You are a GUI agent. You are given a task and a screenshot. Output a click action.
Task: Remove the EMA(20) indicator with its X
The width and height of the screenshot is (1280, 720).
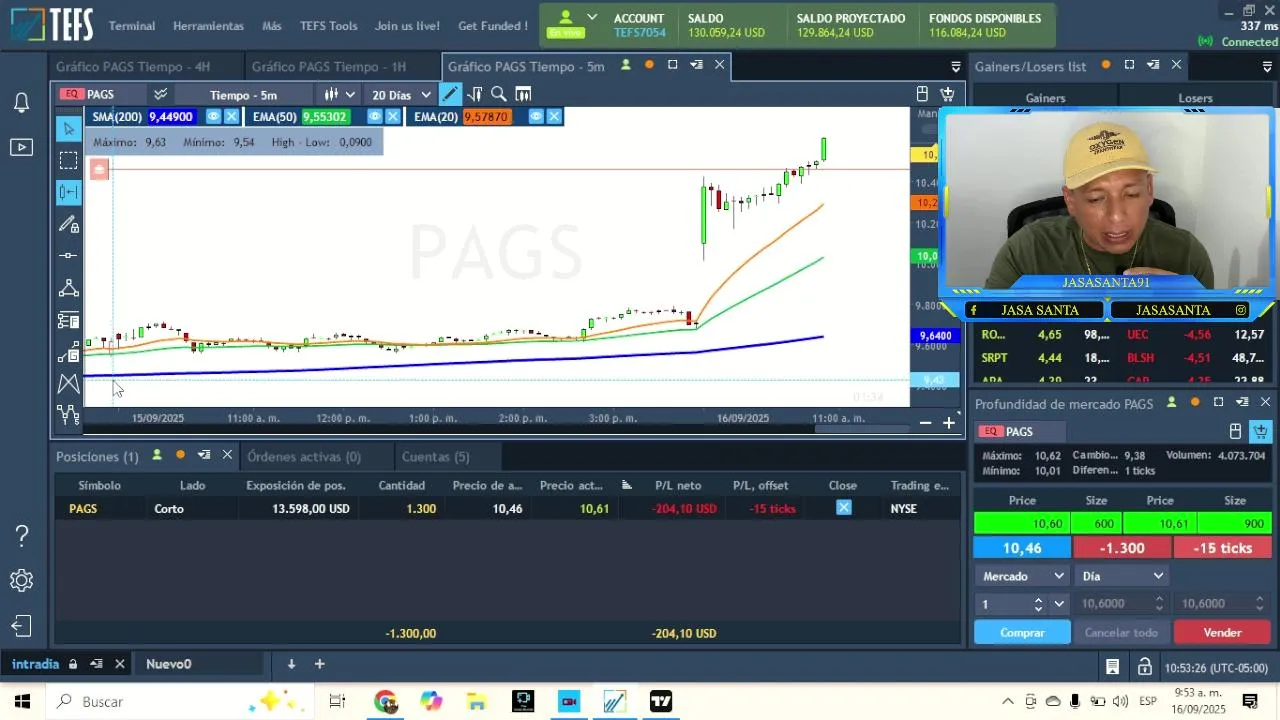[554, 117]
